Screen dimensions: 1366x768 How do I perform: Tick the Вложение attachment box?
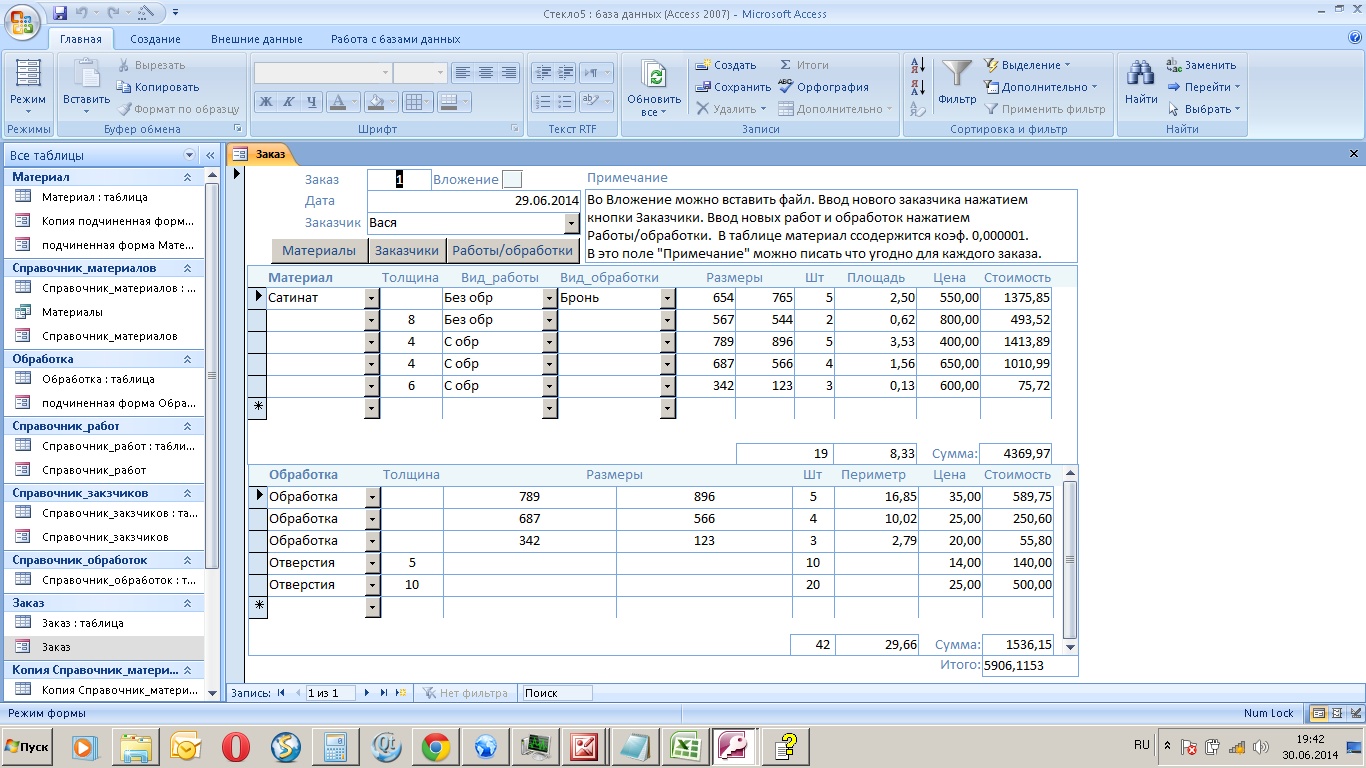coord(512,180)
